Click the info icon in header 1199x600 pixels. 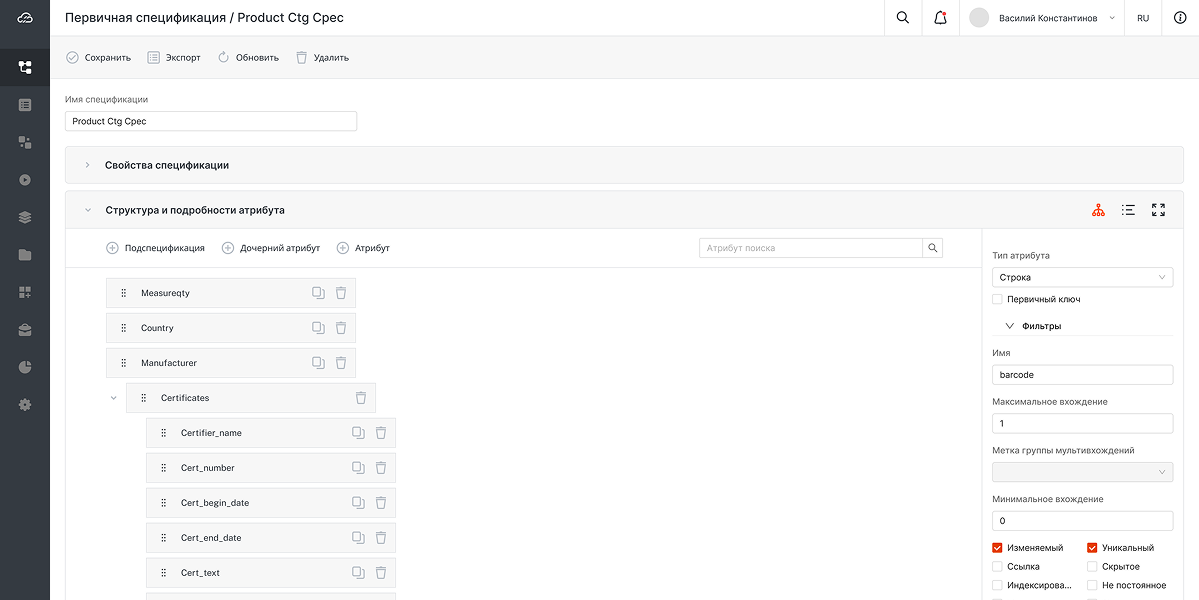point(1180,18)
